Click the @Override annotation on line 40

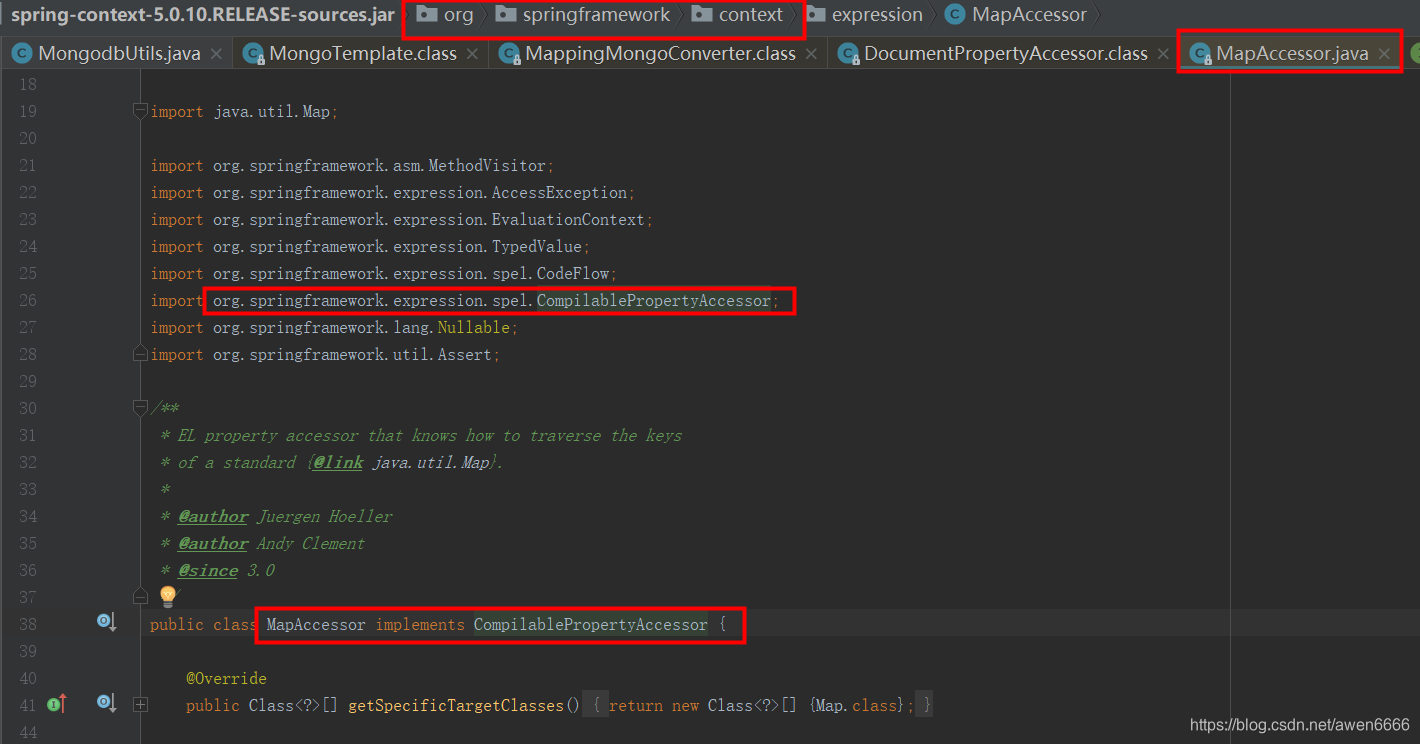[x=226, y=679]
